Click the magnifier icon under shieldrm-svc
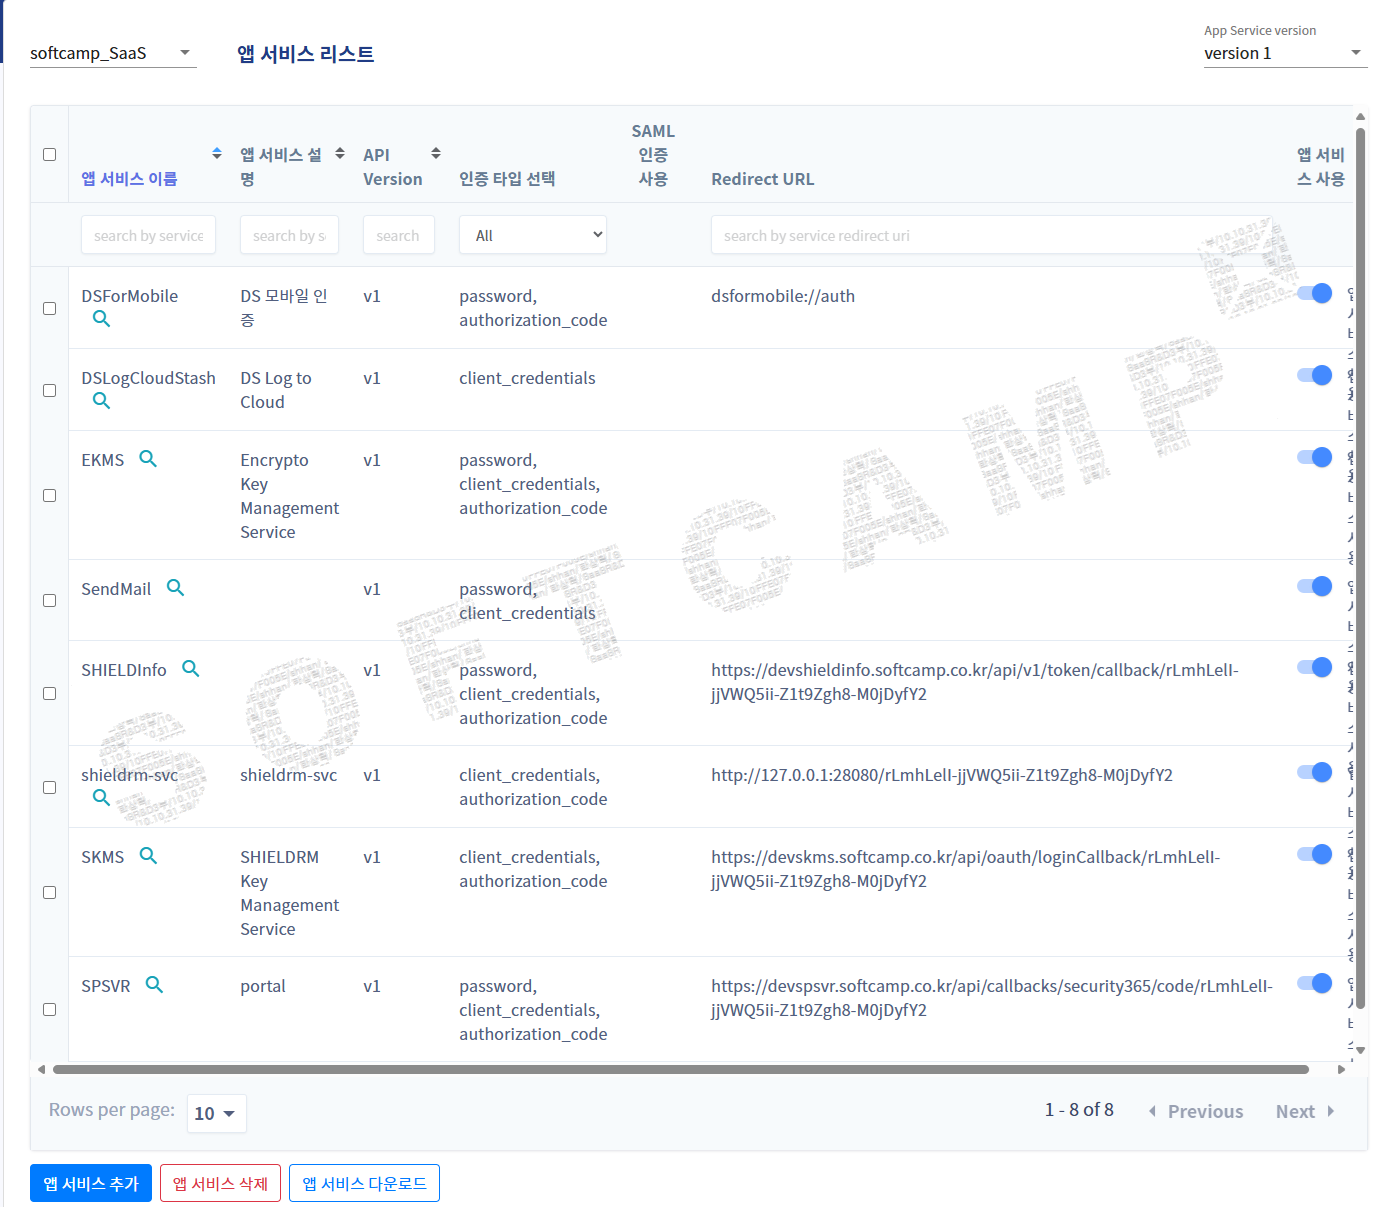This screenshot has width=1379, height=1207. click(x=101, y=798)
